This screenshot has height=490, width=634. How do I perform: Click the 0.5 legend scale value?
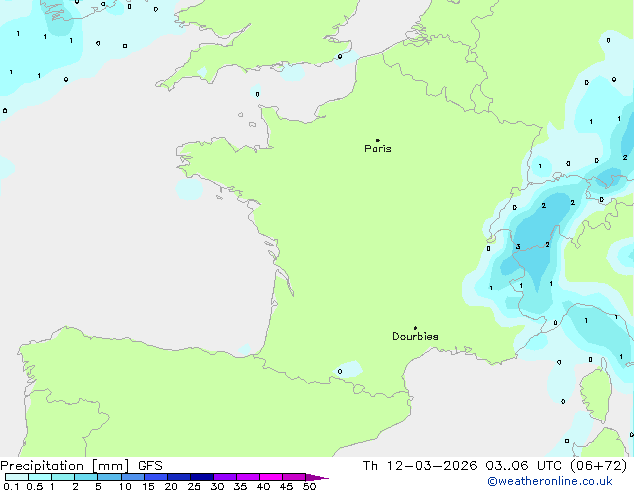[35, 486]
